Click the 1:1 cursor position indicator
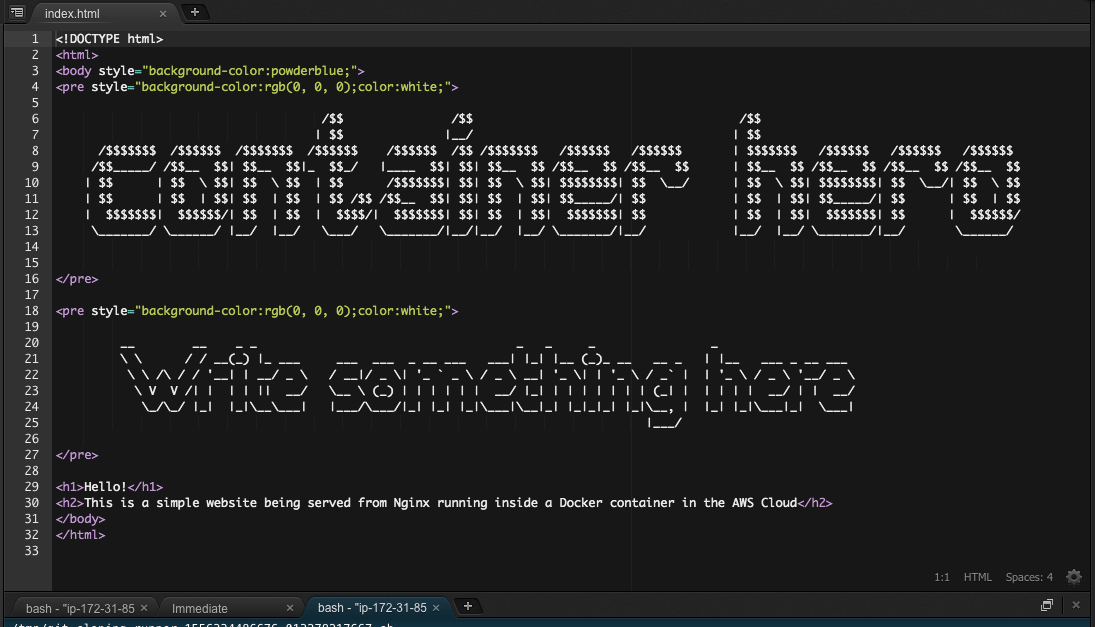Screen dimensions: 1095x627 coord(941,577)
